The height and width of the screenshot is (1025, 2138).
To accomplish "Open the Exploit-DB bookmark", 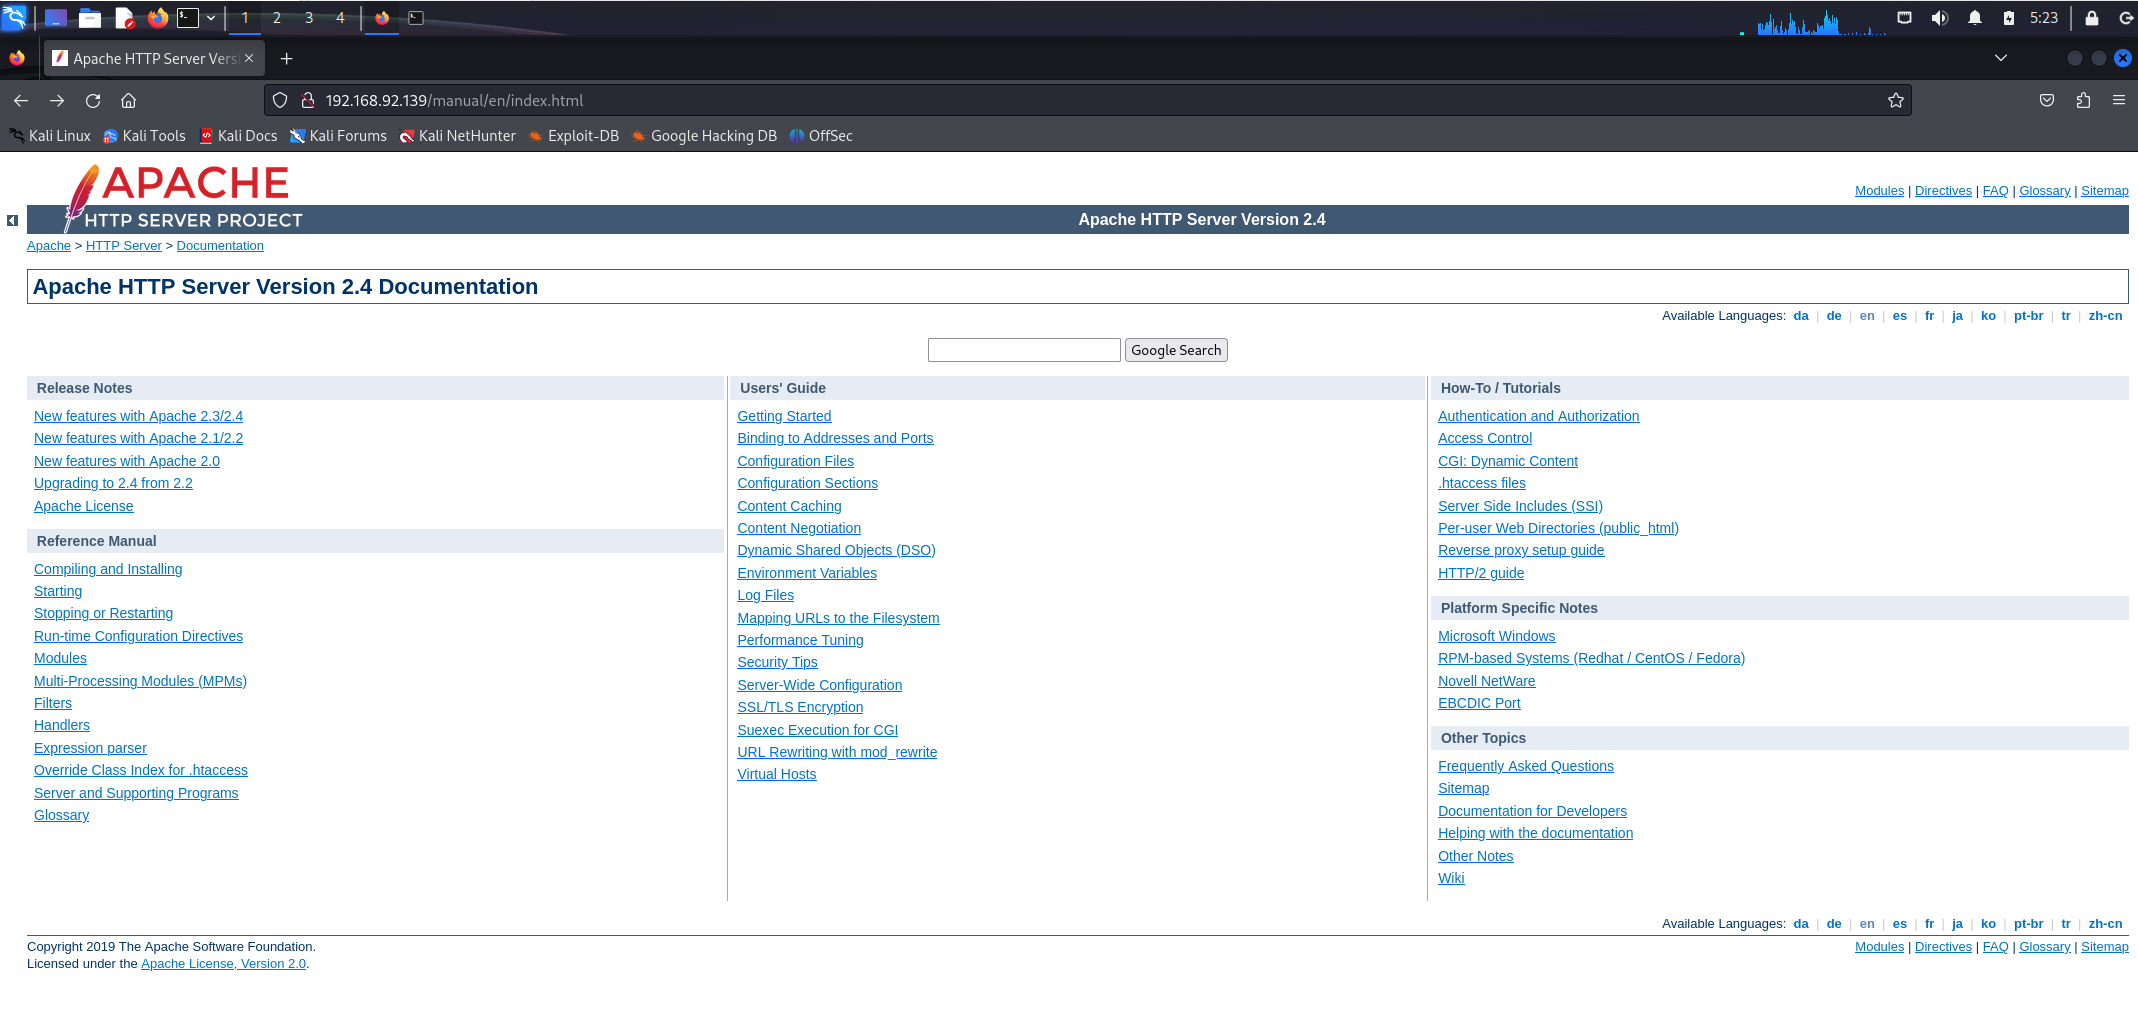I will [x=574, y=136].
